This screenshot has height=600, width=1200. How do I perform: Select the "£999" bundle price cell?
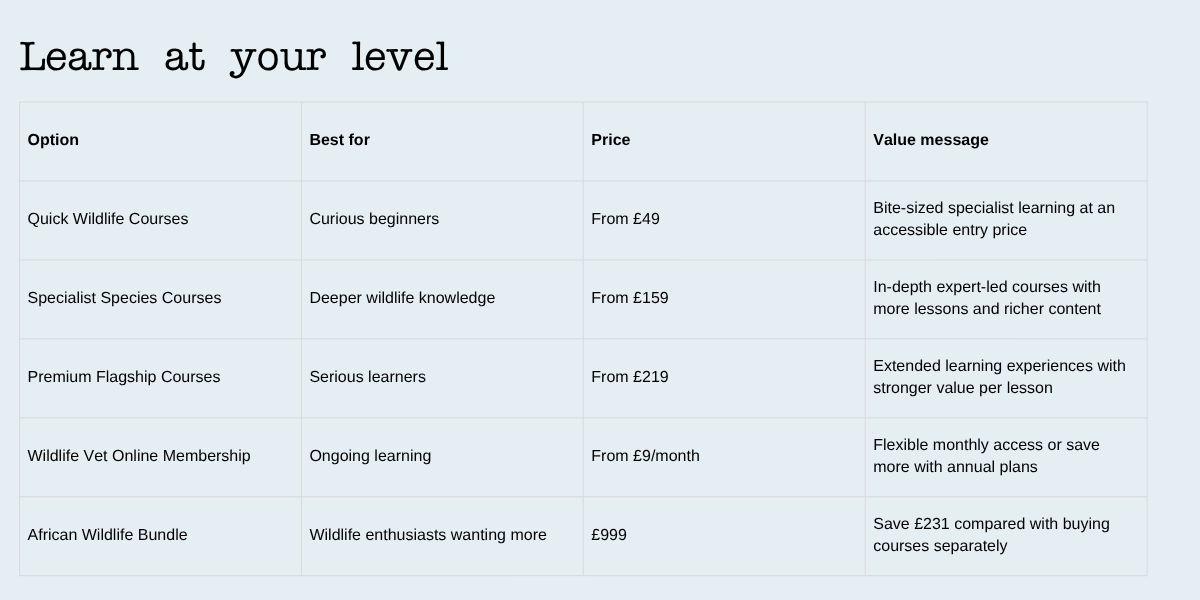pyautogui.click(x=609, y=535)
